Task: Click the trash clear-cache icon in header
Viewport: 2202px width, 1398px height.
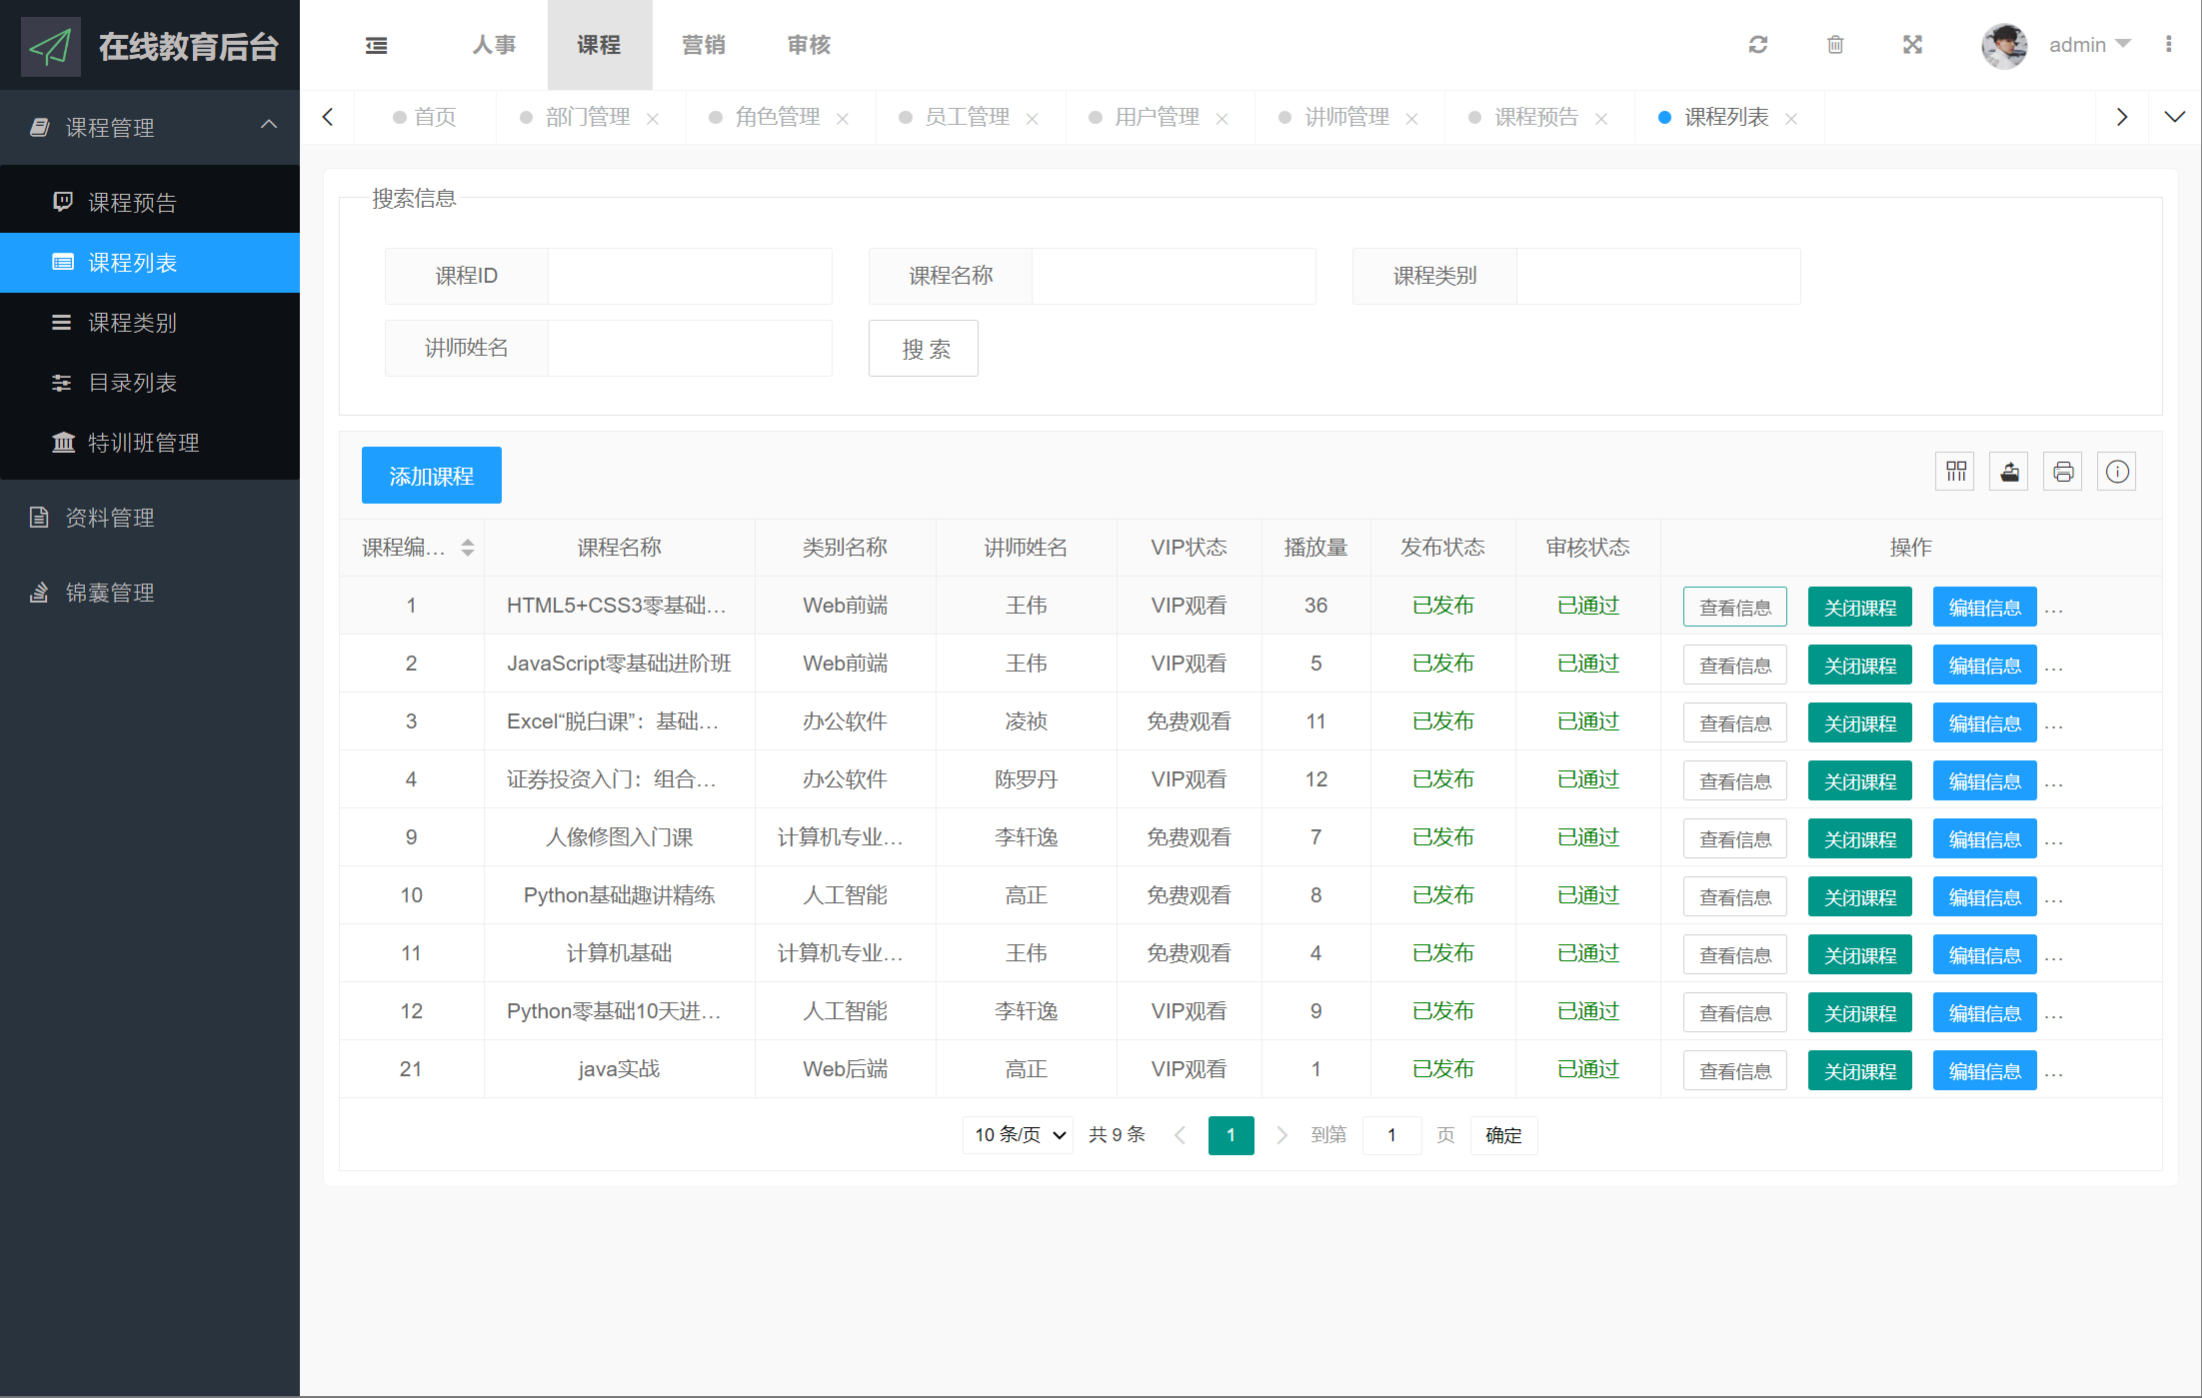Action: (x=1835, y=45)
